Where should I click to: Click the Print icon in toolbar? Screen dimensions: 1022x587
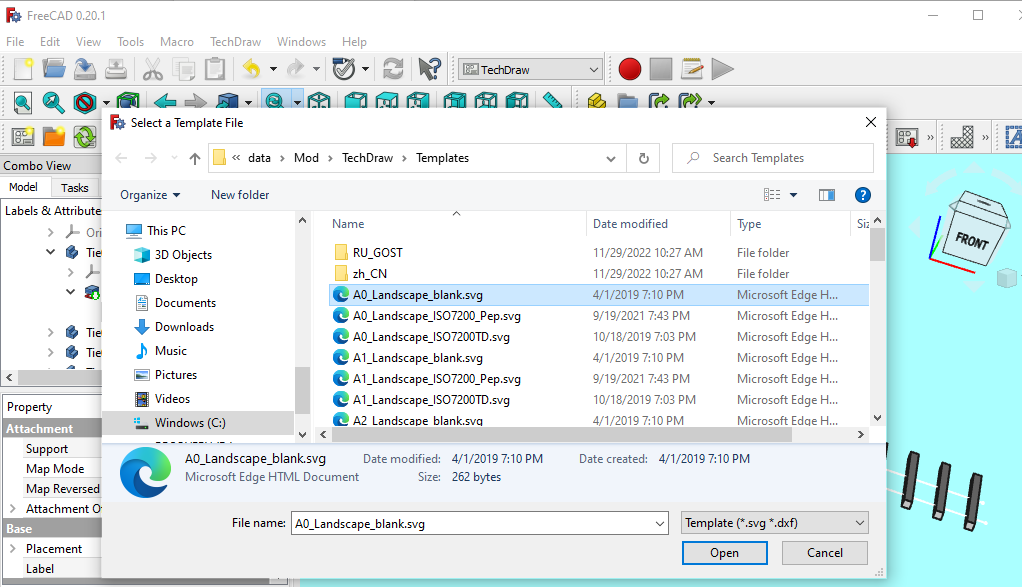[x=116, y=68]
